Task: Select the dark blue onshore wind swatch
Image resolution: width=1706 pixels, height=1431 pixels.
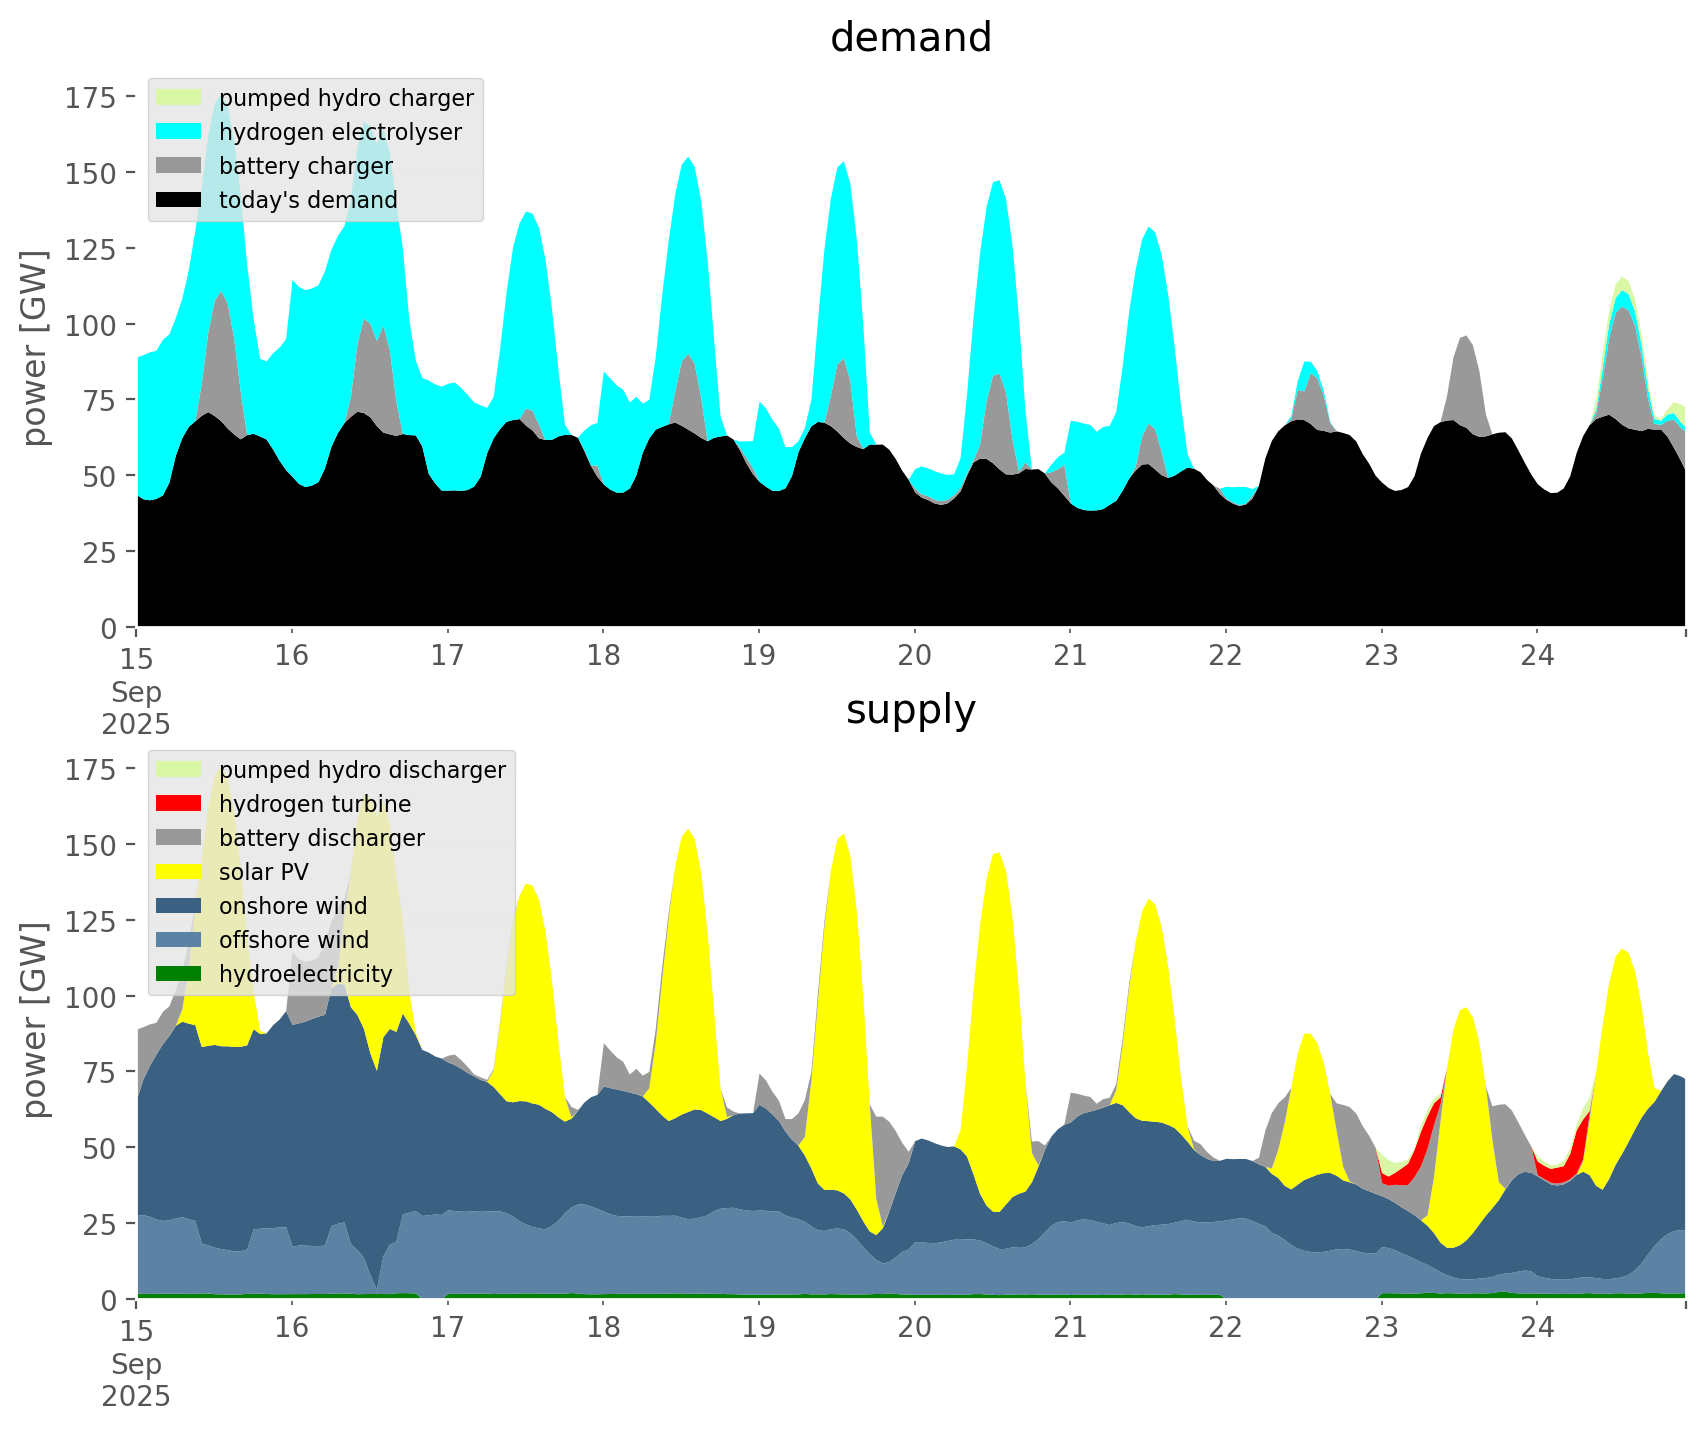Action: coord(179,906)
